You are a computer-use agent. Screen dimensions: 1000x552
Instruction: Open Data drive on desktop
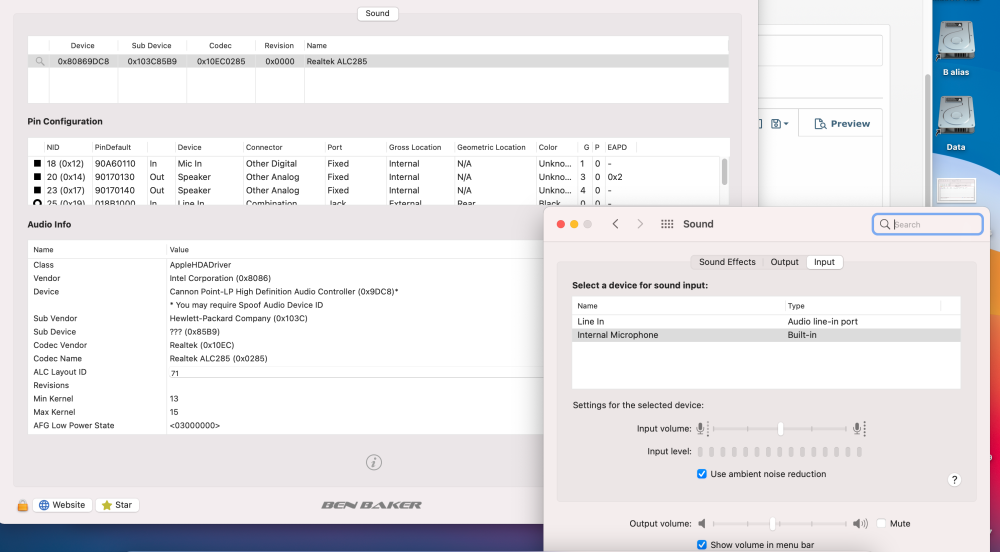pos(955,124)
